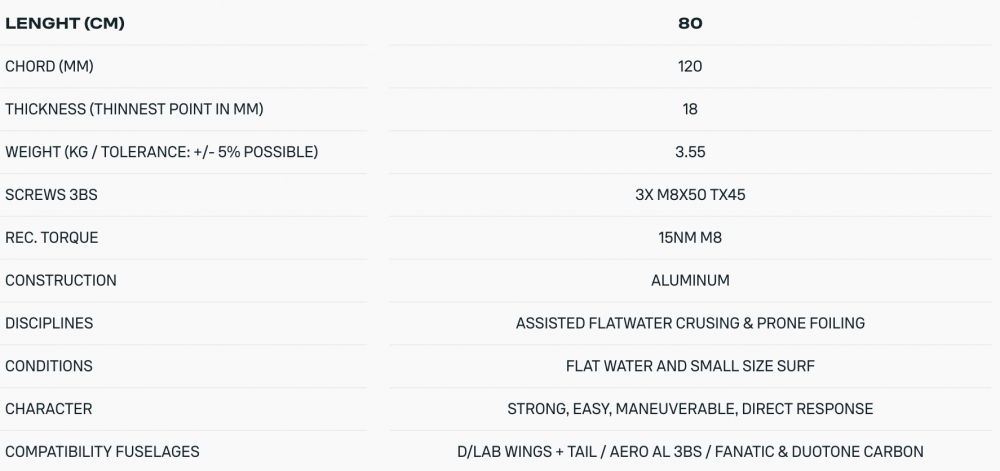Select the 3X M8X50 TX45 screw value
The width and height of the screenshot is (1000, 471).
click(x=690, y=195)
